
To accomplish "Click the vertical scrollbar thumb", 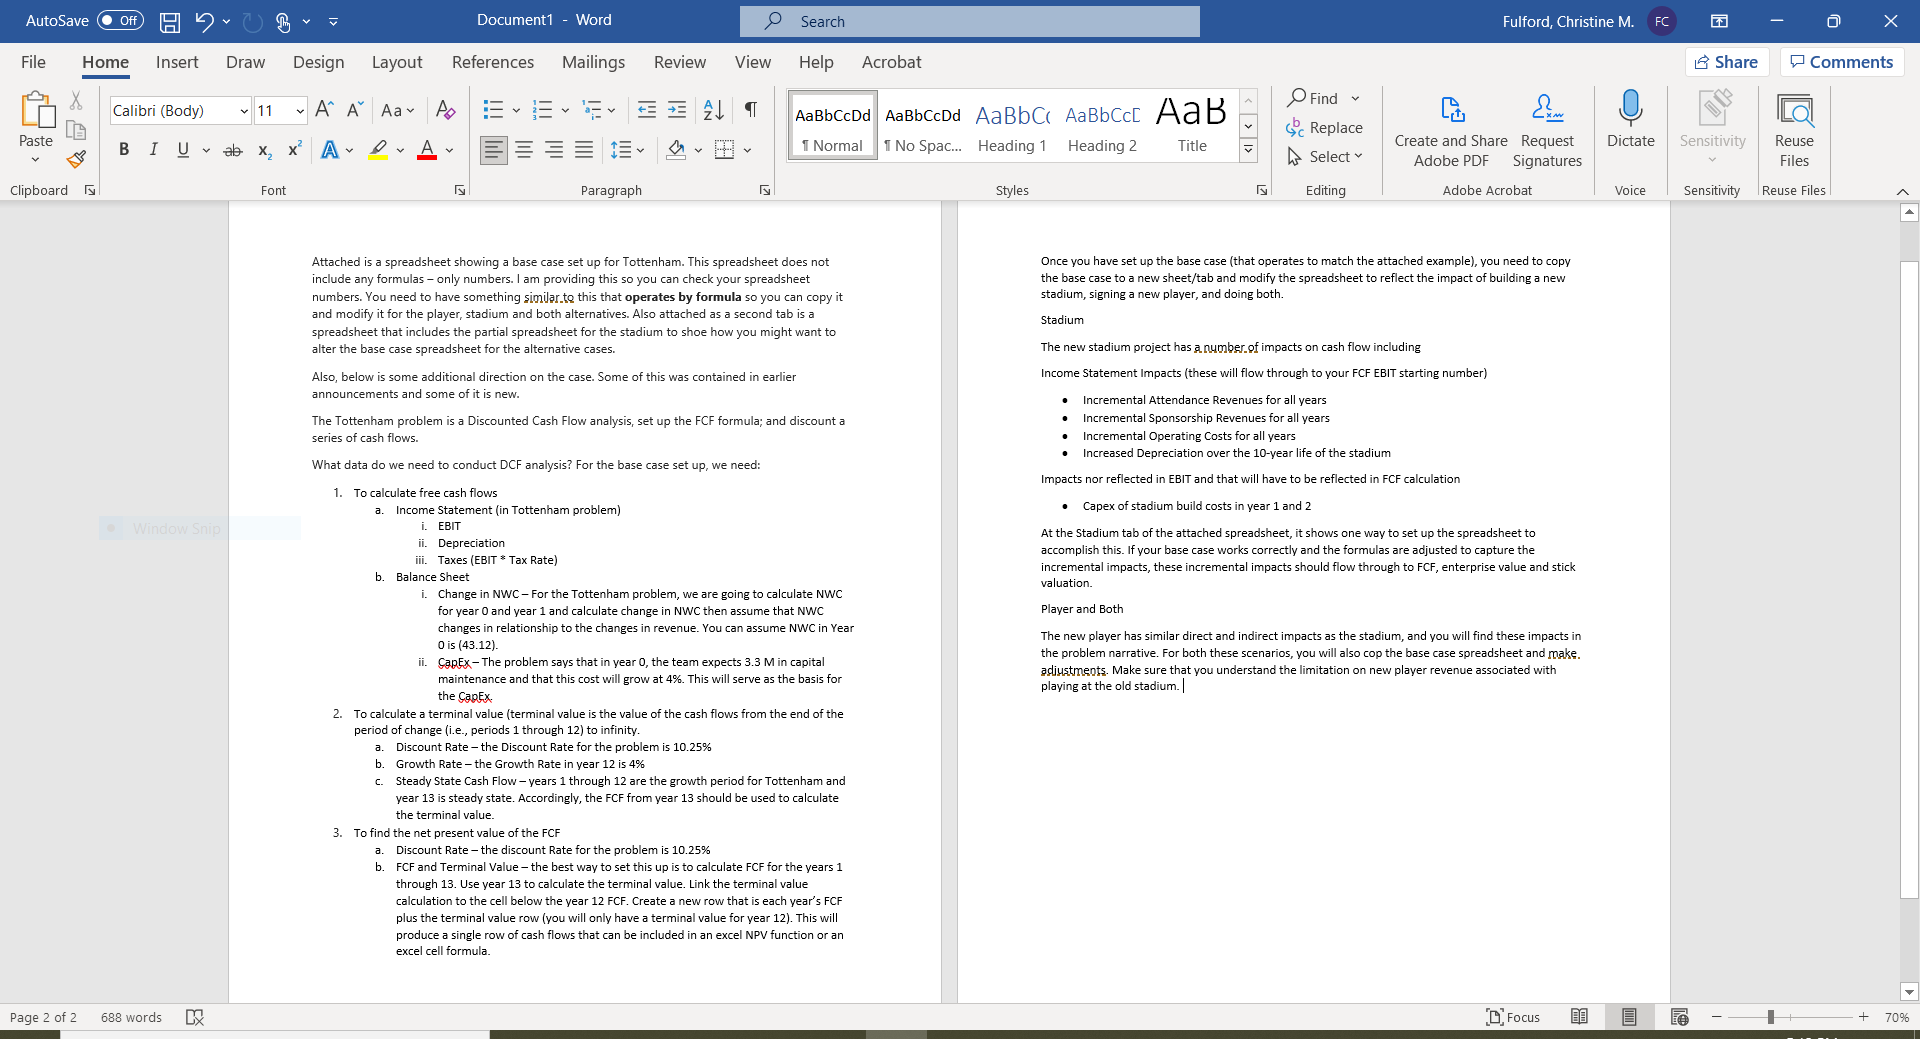I will [1909, 579].
